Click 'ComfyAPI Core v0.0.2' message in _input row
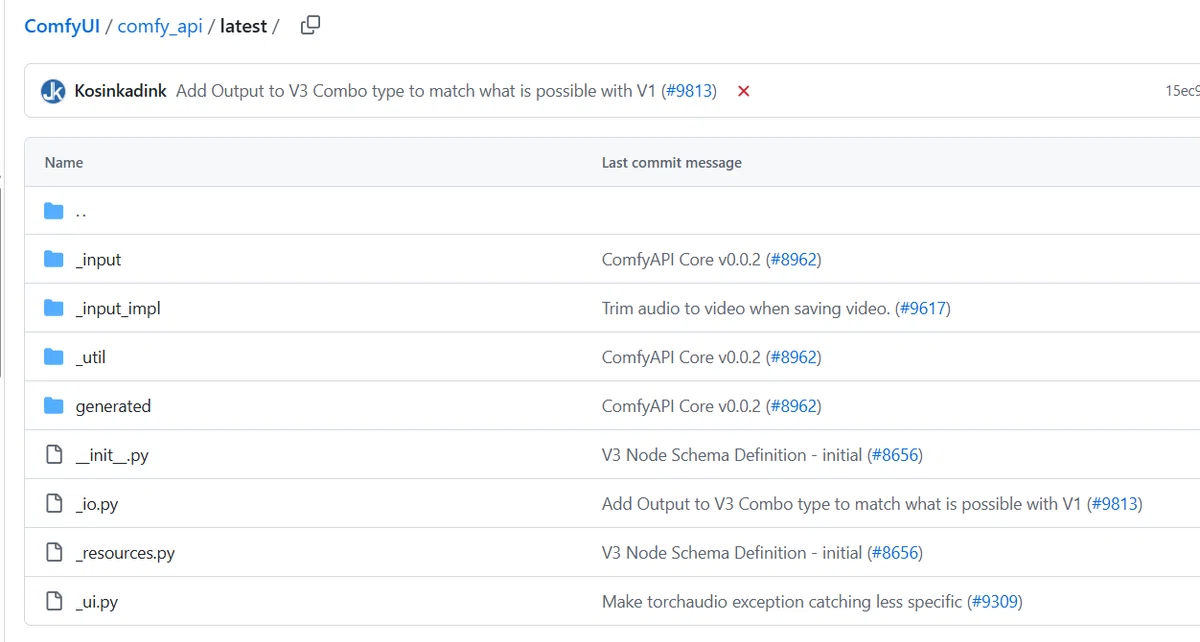 click(x=681, y=259)
